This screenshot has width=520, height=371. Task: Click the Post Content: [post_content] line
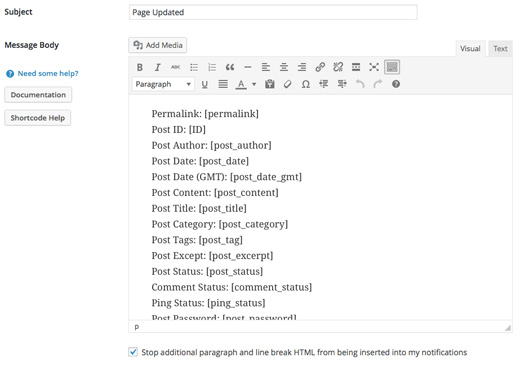pos(215,192)
